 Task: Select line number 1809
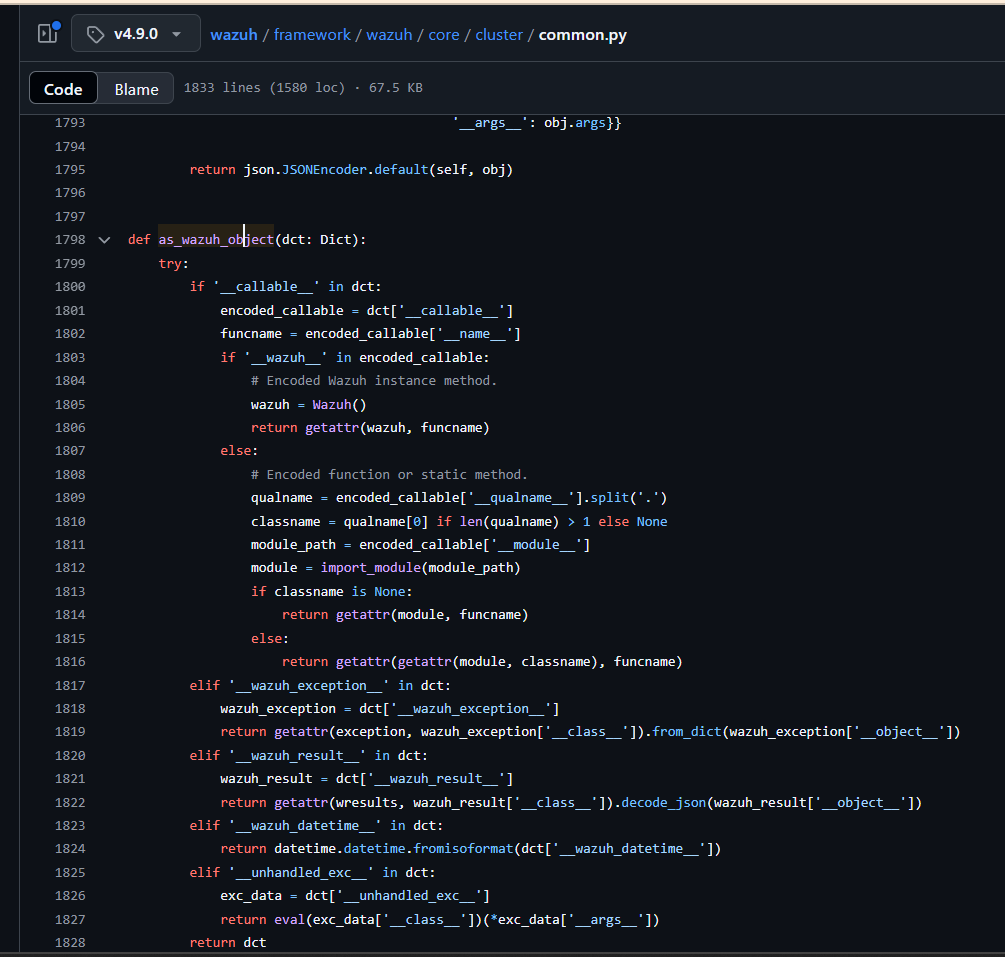[x=70, y=497]
